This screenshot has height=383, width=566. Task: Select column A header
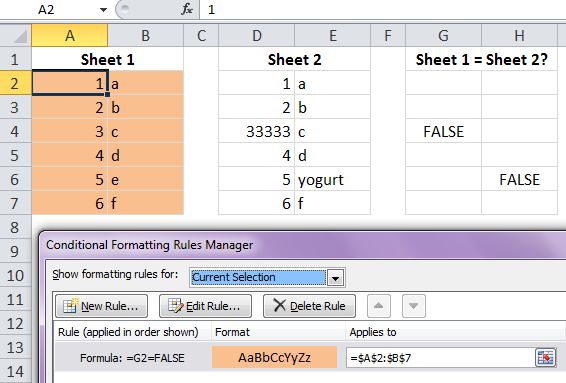[70, 35]
